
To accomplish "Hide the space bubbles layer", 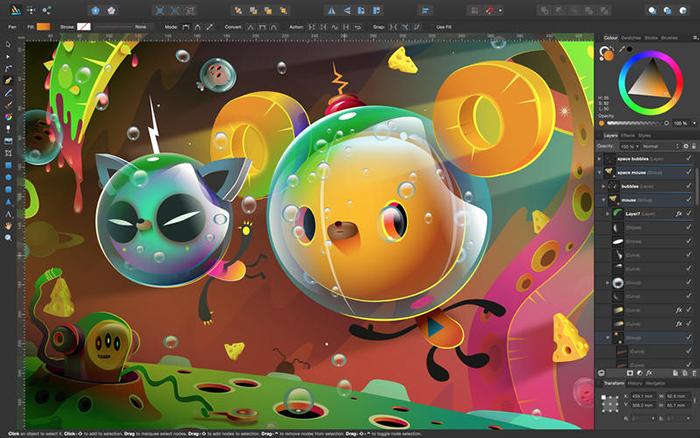I will click(x=689, y=159).
